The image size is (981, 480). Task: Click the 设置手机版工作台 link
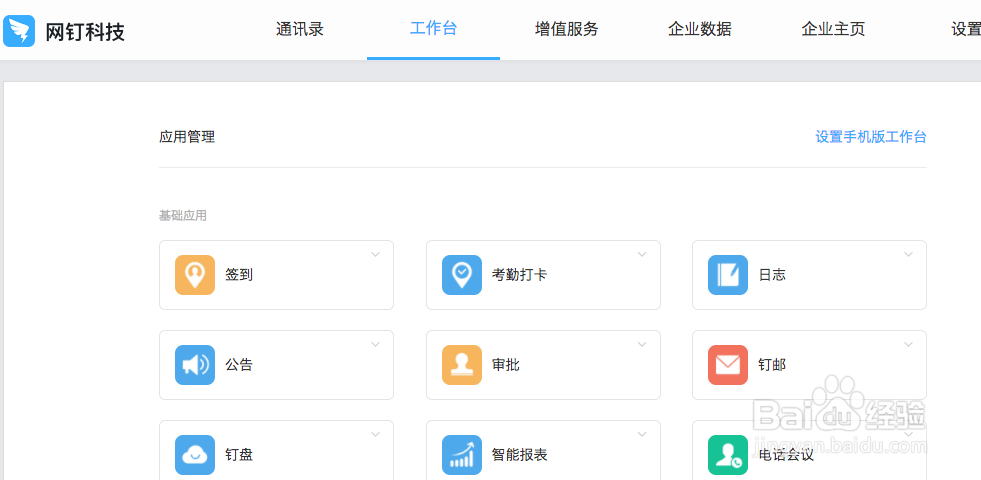(x=871, y=137)
